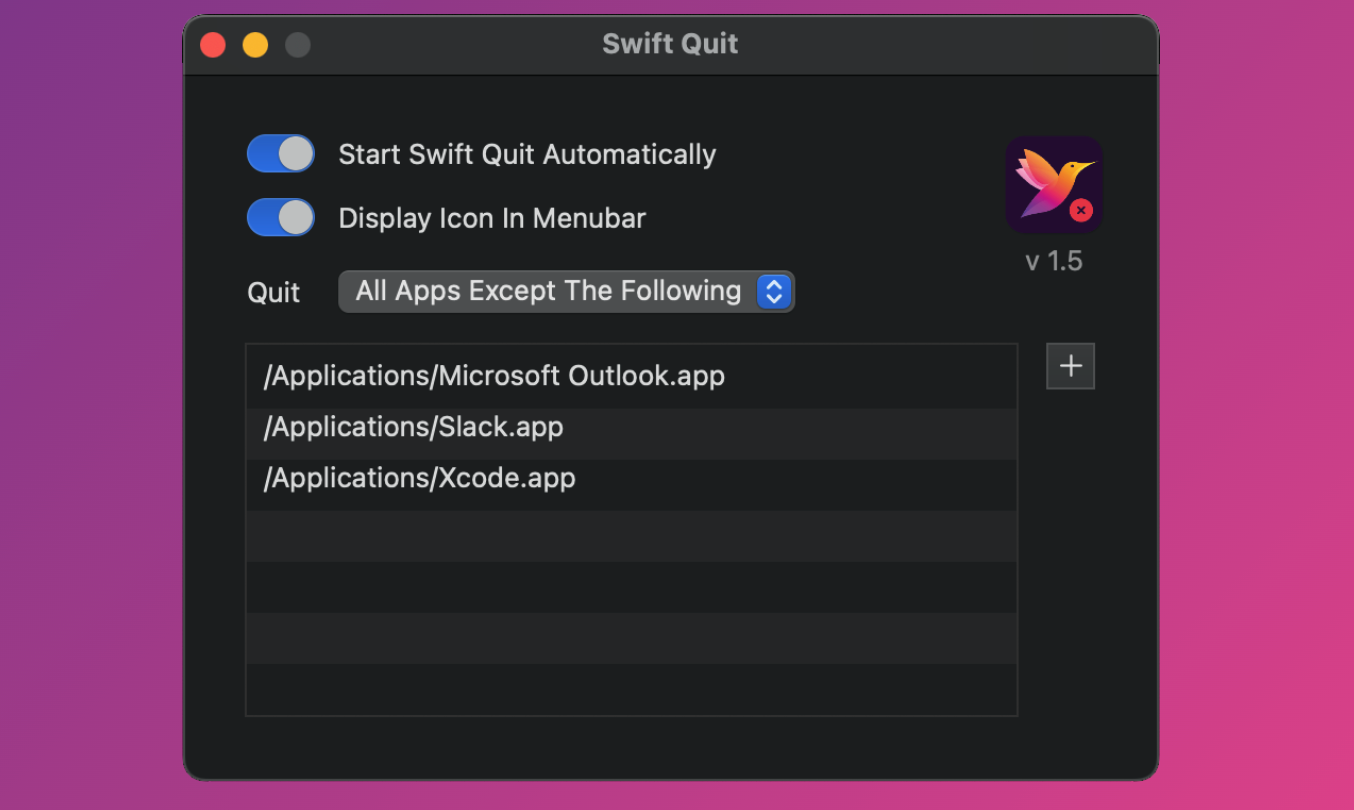Click the grayed-out zoom window button
The width and height of the screenshot is (1354, 810).
point(298,45)
